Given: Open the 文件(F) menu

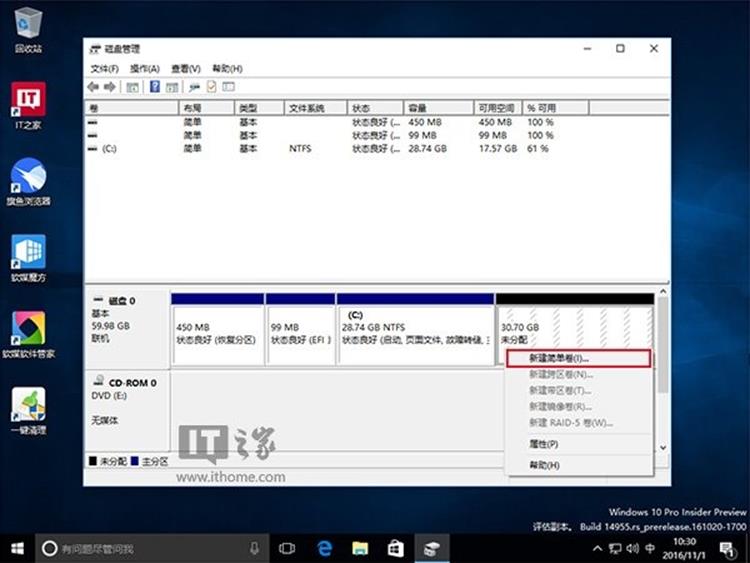Looking at the screenshot, I should tap(104, 69).
